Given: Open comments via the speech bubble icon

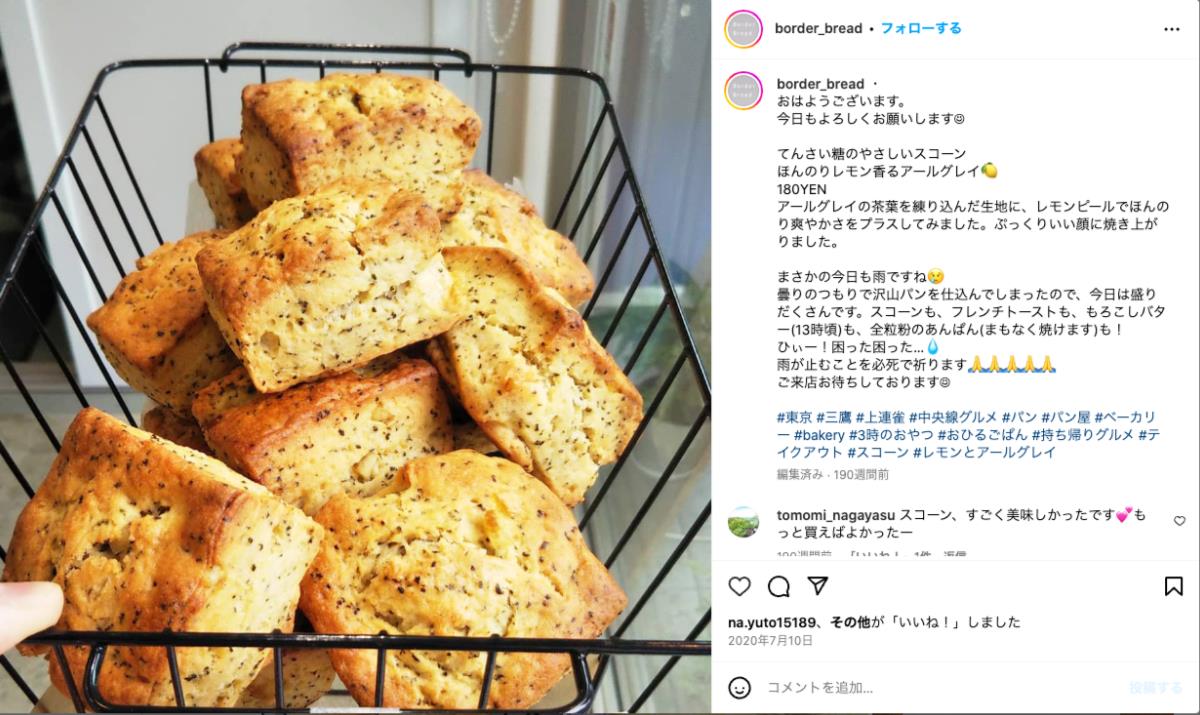Looking at the screenshot, I should pos(778,586).
